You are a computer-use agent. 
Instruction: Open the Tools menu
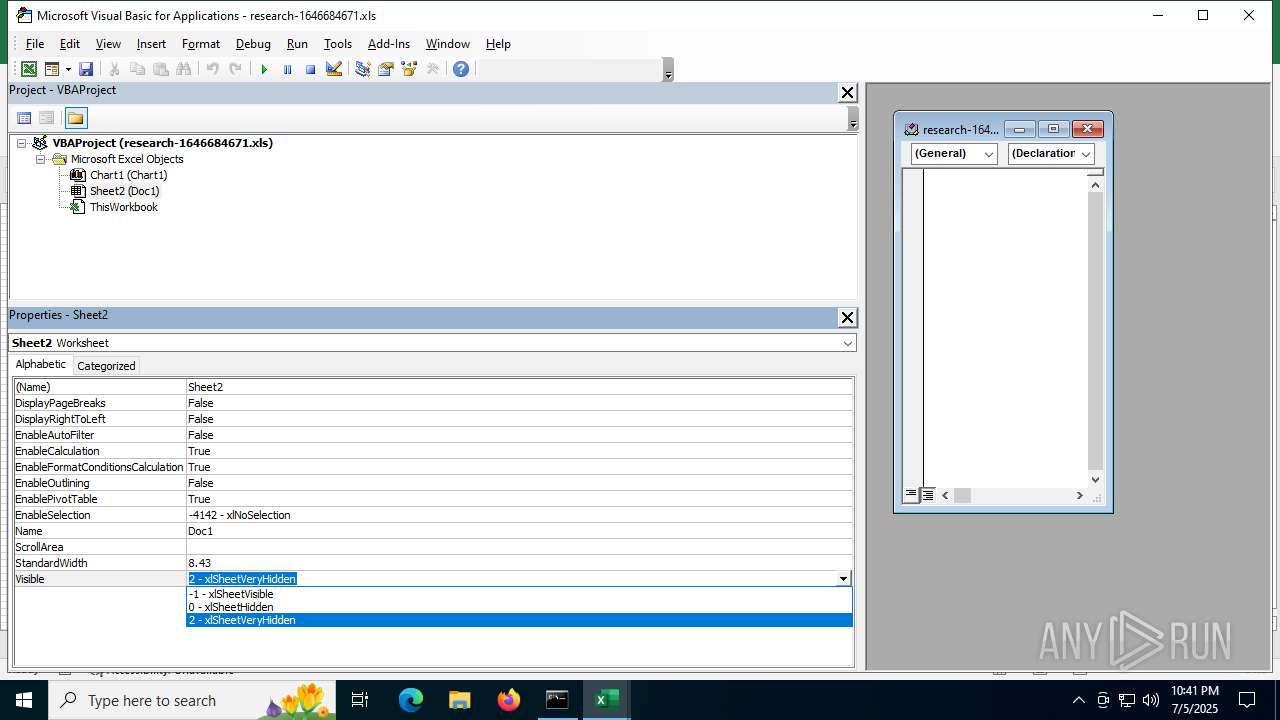(338, 44)
